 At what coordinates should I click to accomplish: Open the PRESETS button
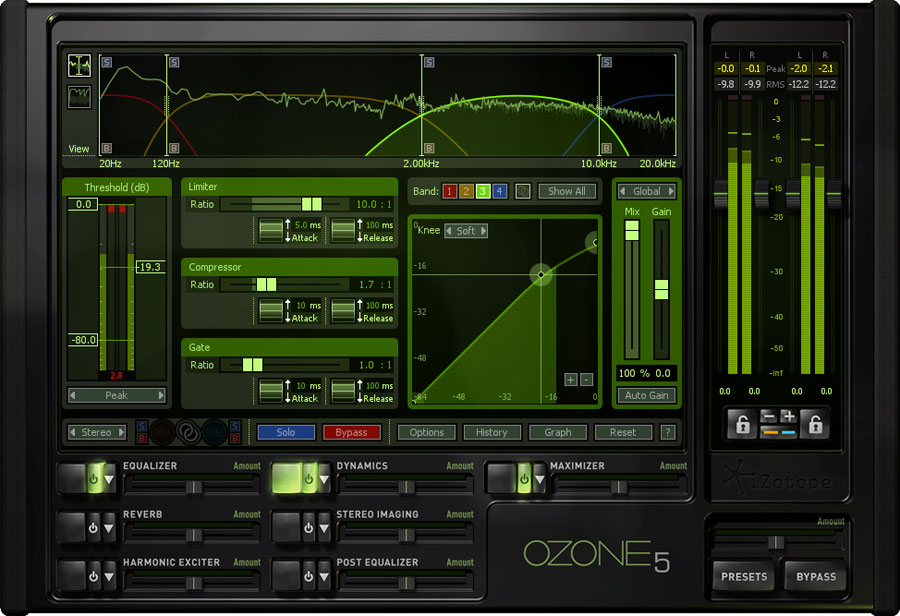tap(744, 576)
